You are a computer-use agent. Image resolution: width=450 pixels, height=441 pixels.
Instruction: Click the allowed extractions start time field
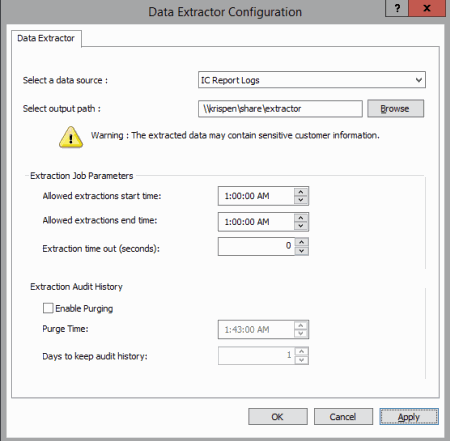256,196
